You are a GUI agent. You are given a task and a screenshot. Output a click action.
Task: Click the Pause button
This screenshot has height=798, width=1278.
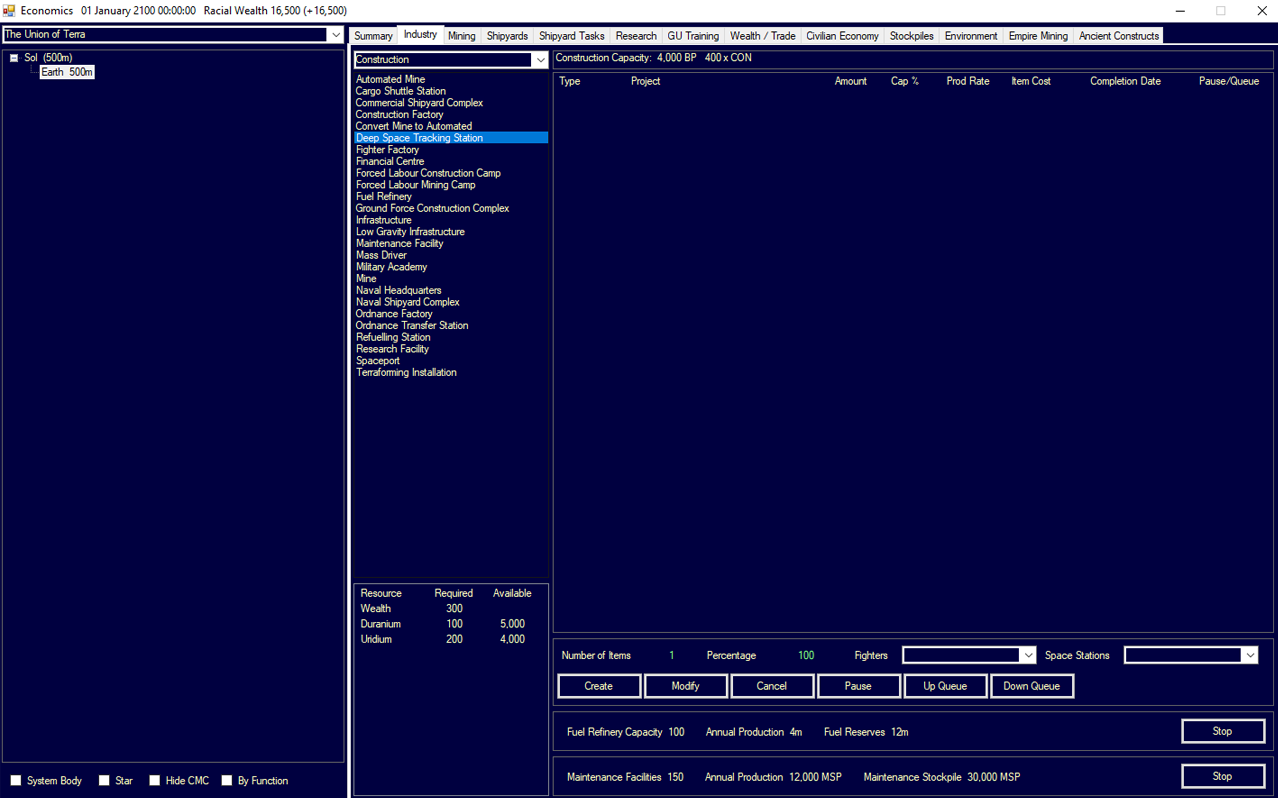(x=858, y=686)
